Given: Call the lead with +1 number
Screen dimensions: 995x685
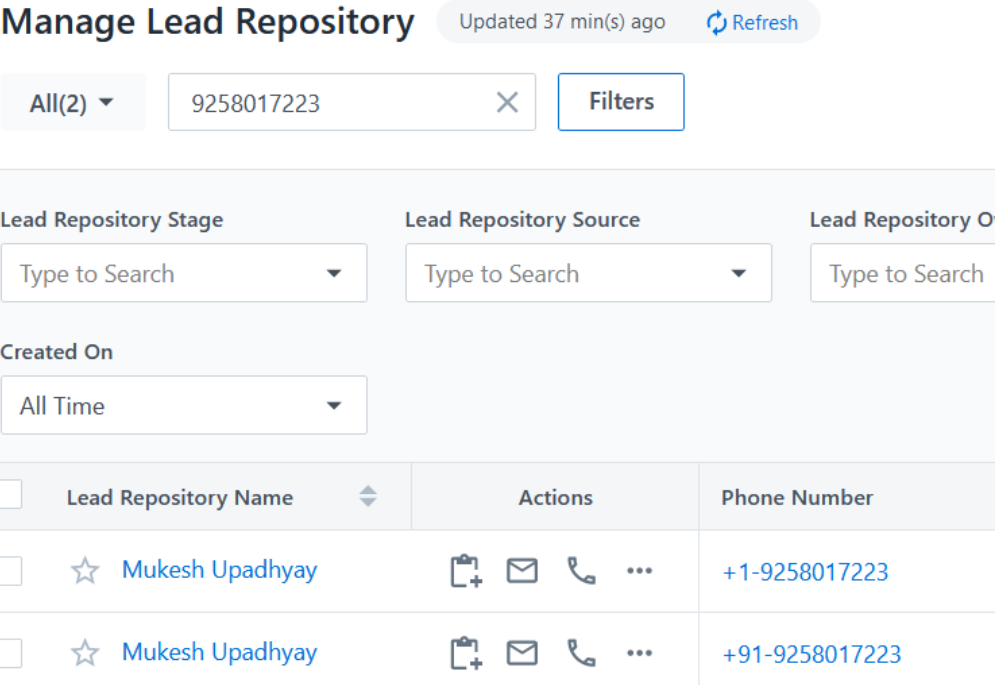Looking at the screenshot, I should click(581, 571).
